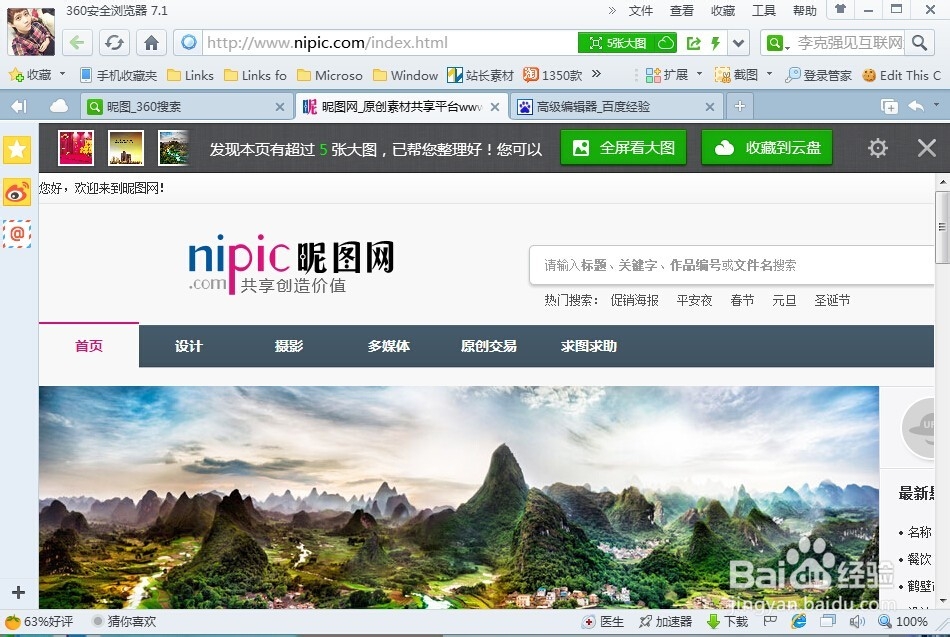Viewport: 950px width, 637px height.
Task: Click the search magnifier icon
Action: 920,43
